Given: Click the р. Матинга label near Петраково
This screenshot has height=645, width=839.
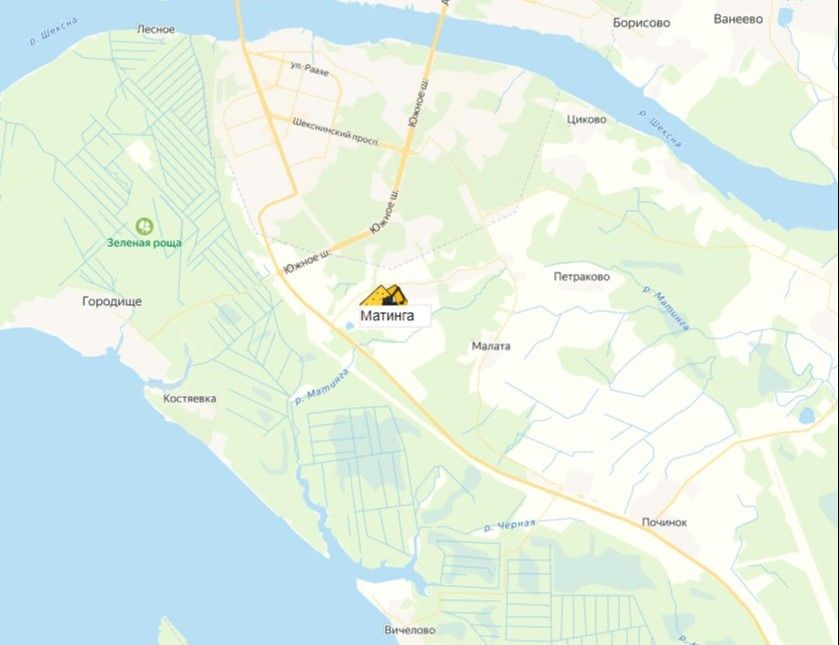Looking at the screenshot, I should (x=666, y=308).
